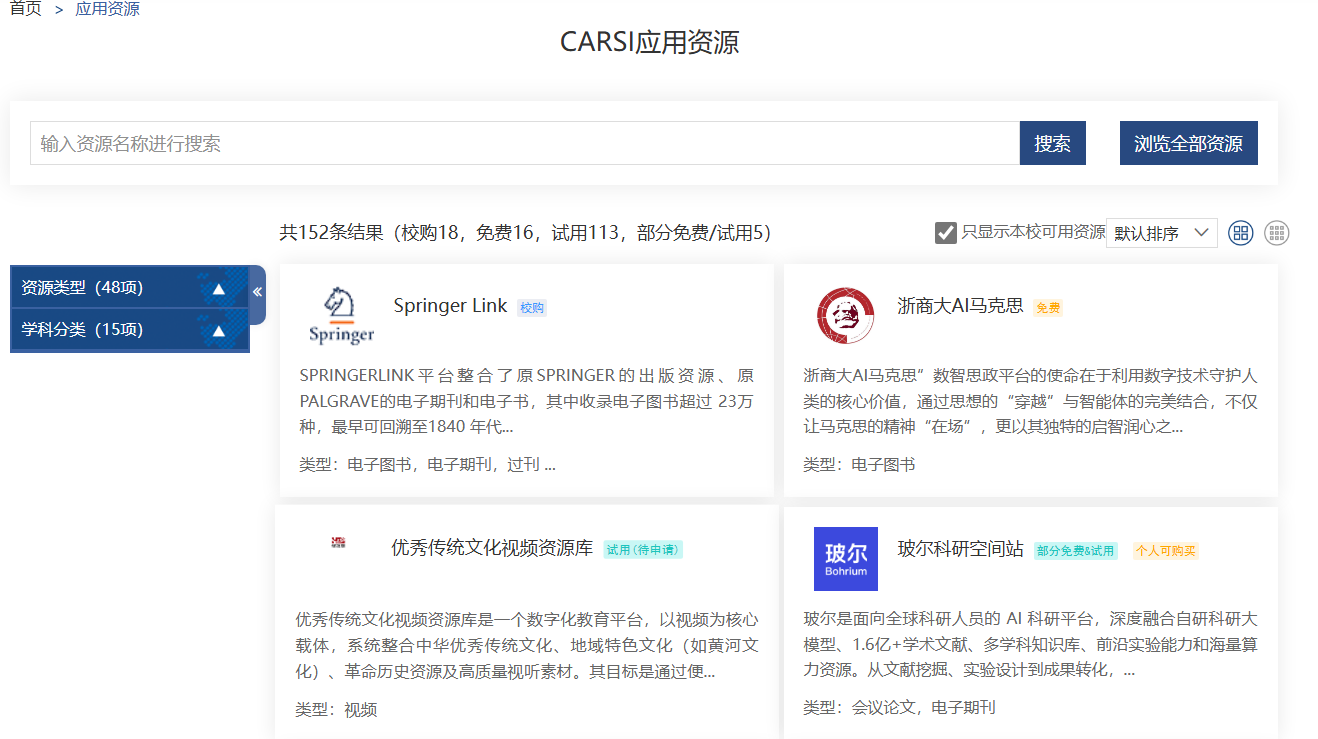This screenshot has height=739, width=1318.
Task: Click the 优秀传统文化视频资源库 description text
Action: click(527, 645)
